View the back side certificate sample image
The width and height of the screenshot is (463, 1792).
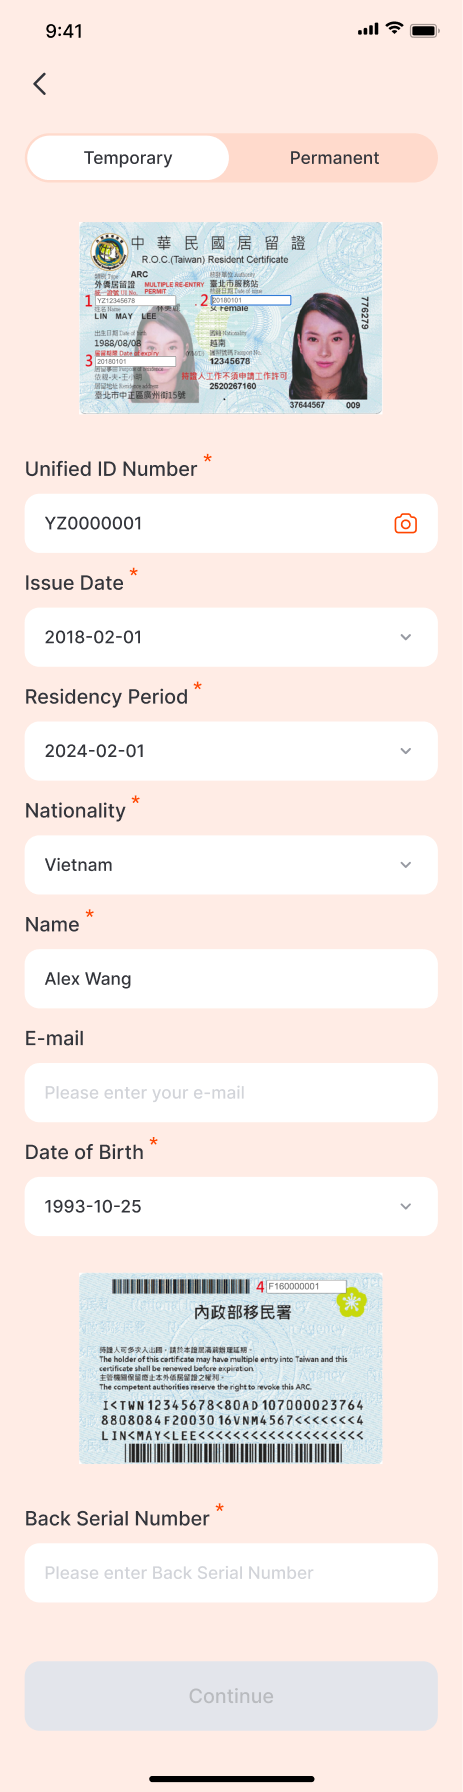click(231, 1369)
